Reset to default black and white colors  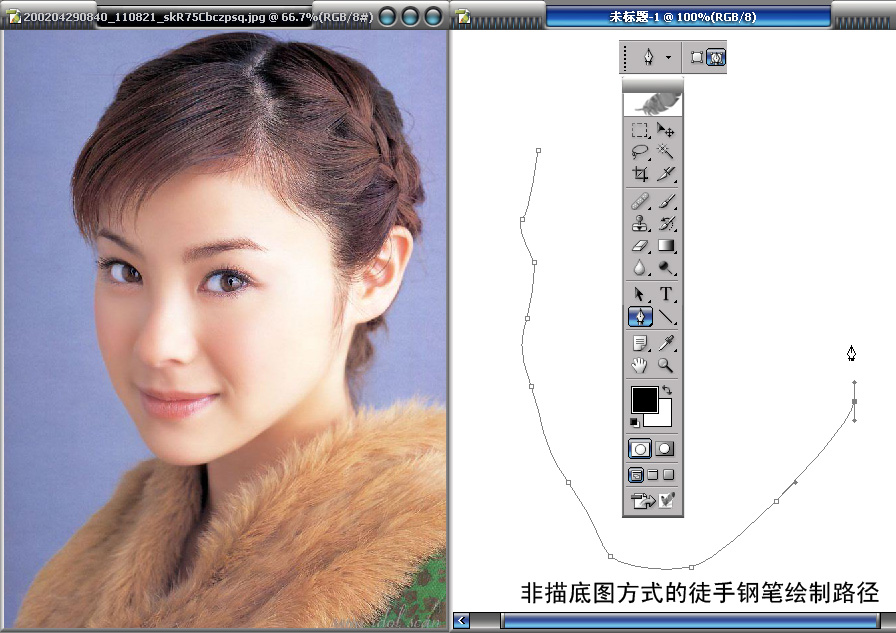point(634,422)
